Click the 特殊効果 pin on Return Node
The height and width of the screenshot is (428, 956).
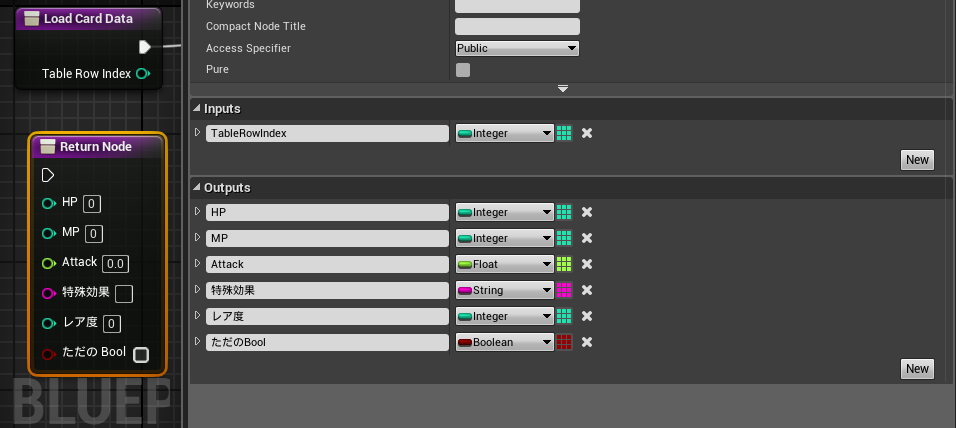[49, 293]
